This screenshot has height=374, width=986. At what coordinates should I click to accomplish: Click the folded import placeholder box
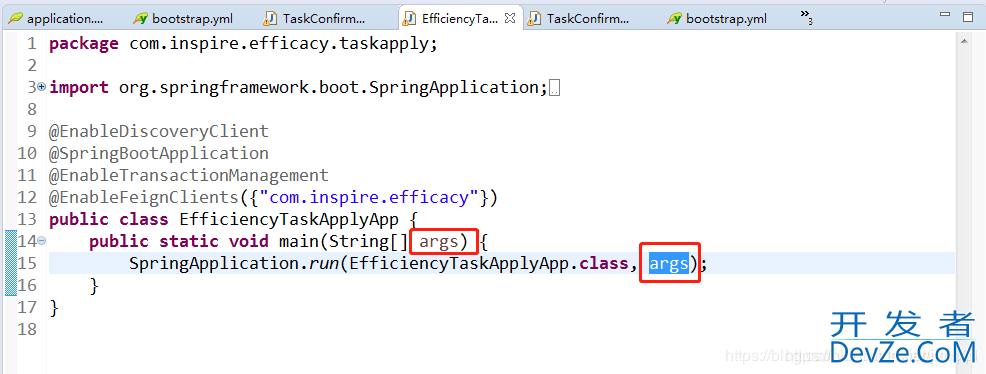[x=555, y=89]
